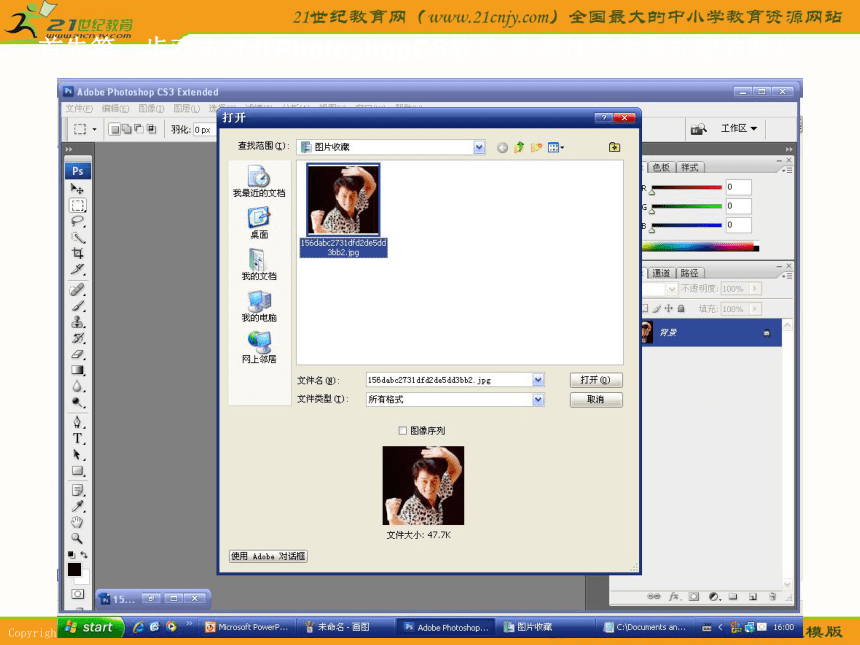
Task: Open the view menu in Open dialog
Action: click(x=556, y=147)
